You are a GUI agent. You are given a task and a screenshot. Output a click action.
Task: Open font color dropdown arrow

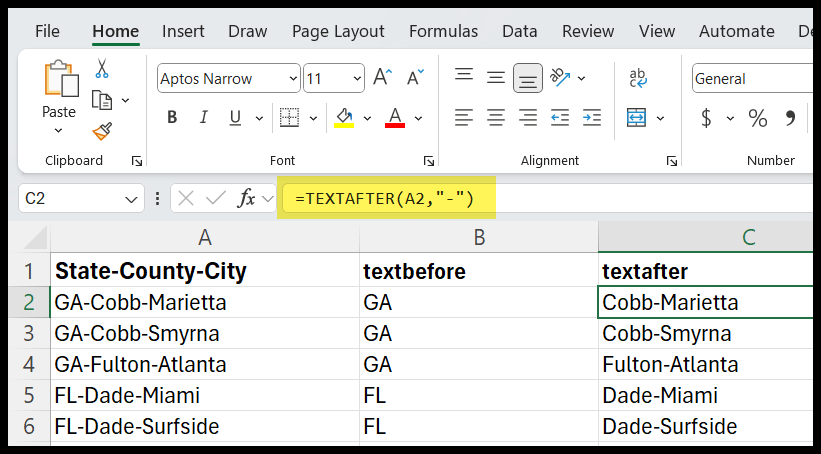tap(418, 118)
